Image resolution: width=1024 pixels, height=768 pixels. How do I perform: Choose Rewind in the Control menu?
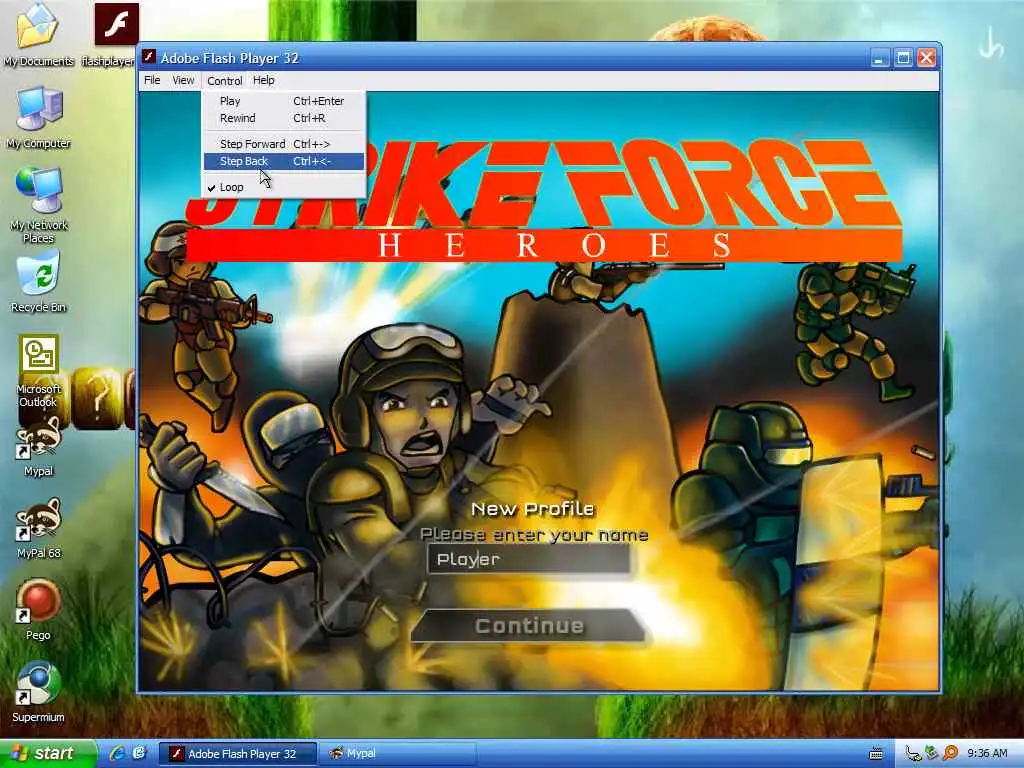click(283, 118)
